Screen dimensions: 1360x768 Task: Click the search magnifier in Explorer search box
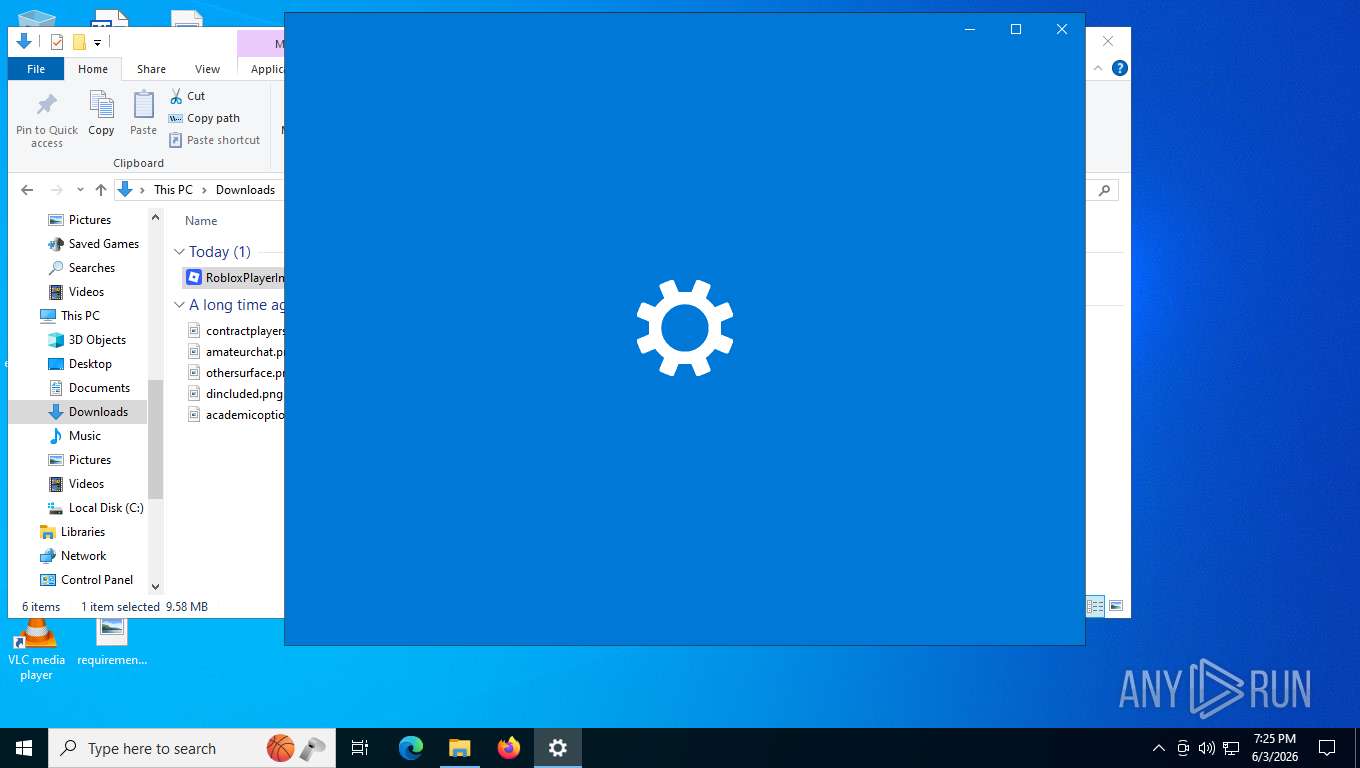pos(1104,190)
